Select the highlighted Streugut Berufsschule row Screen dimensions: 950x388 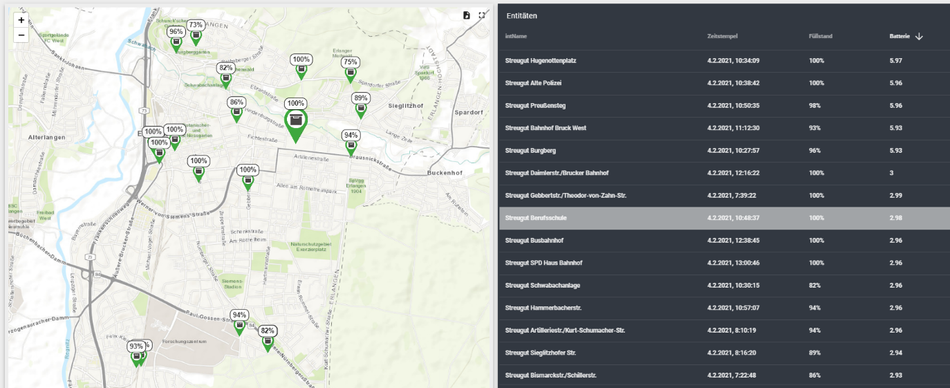tap(725, 218)
